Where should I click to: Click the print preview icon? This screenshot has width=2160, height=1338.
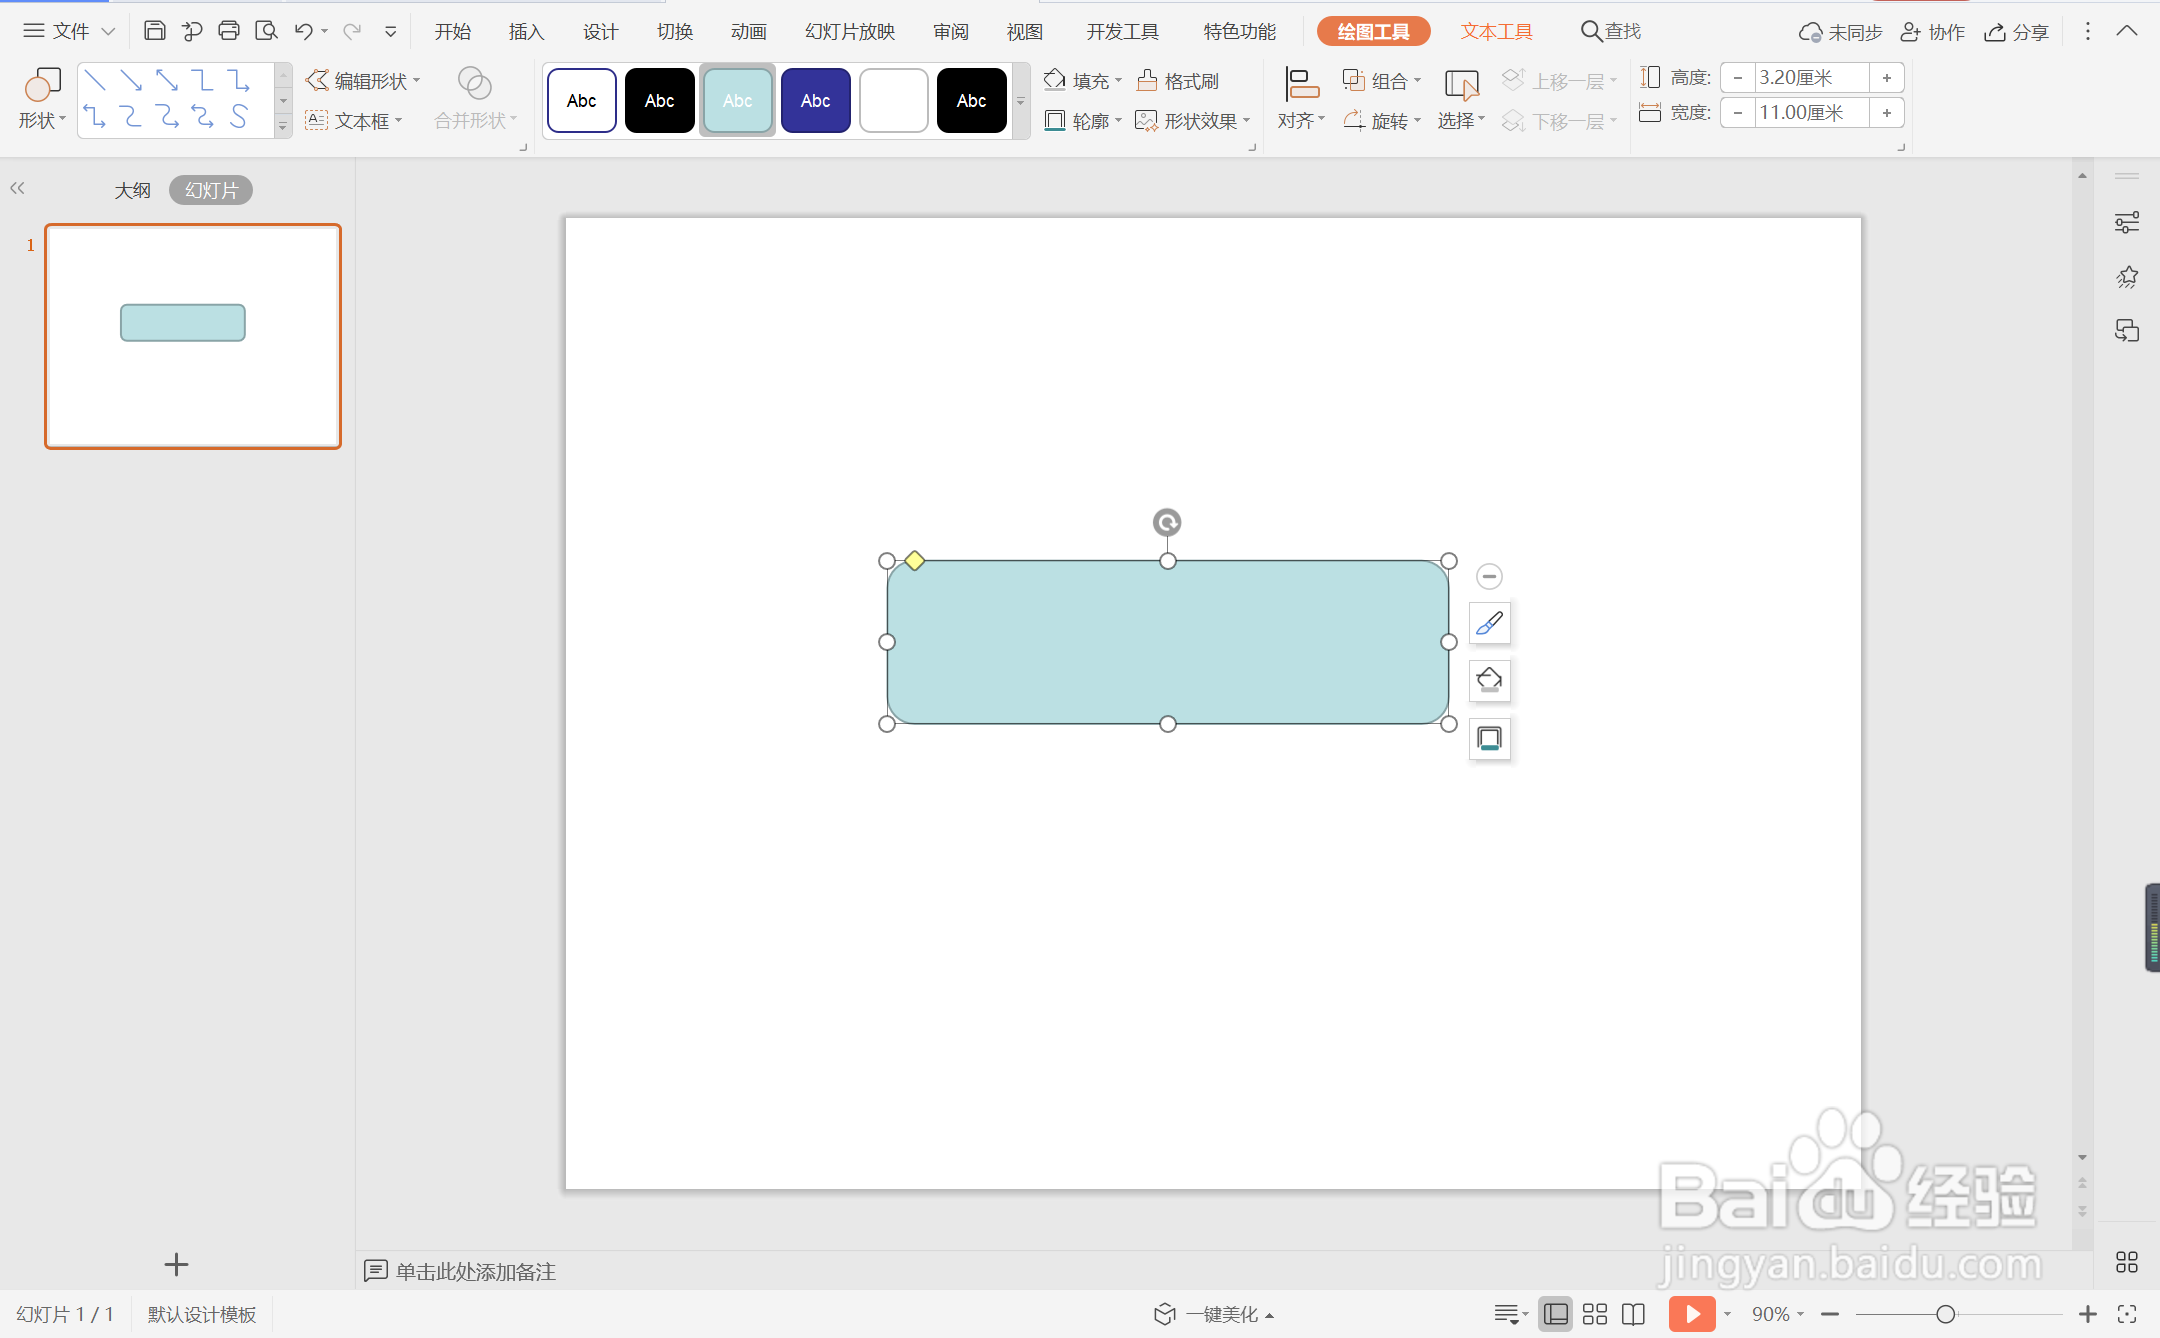[266, 31]
